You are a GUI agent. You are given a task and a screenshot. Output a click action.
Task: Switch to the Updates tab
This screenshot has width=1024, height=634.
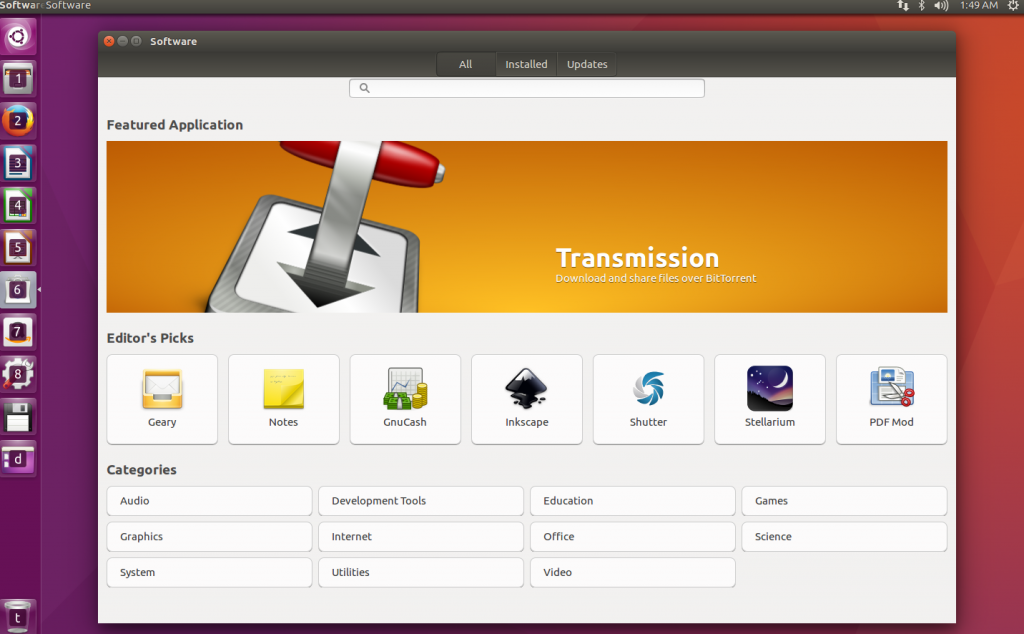point(587,64)
